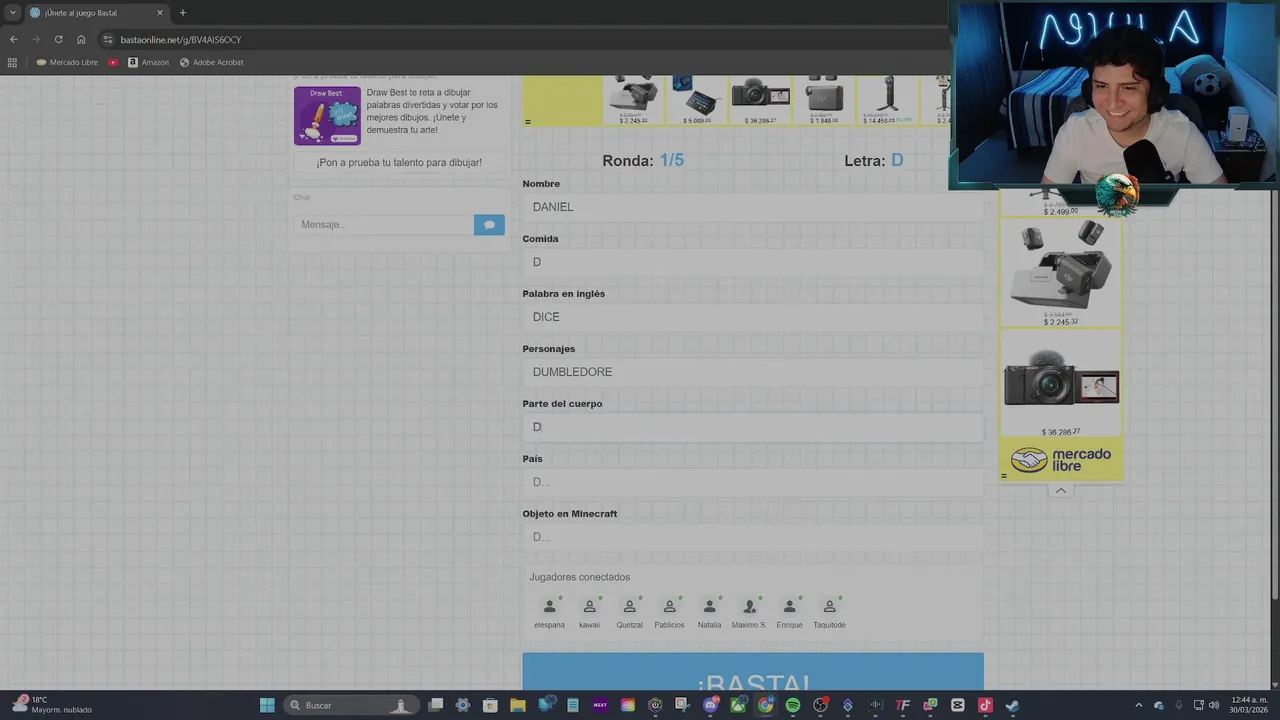Open Amazon bookmark
1280x720 pixels.
[x=148, y=62]
